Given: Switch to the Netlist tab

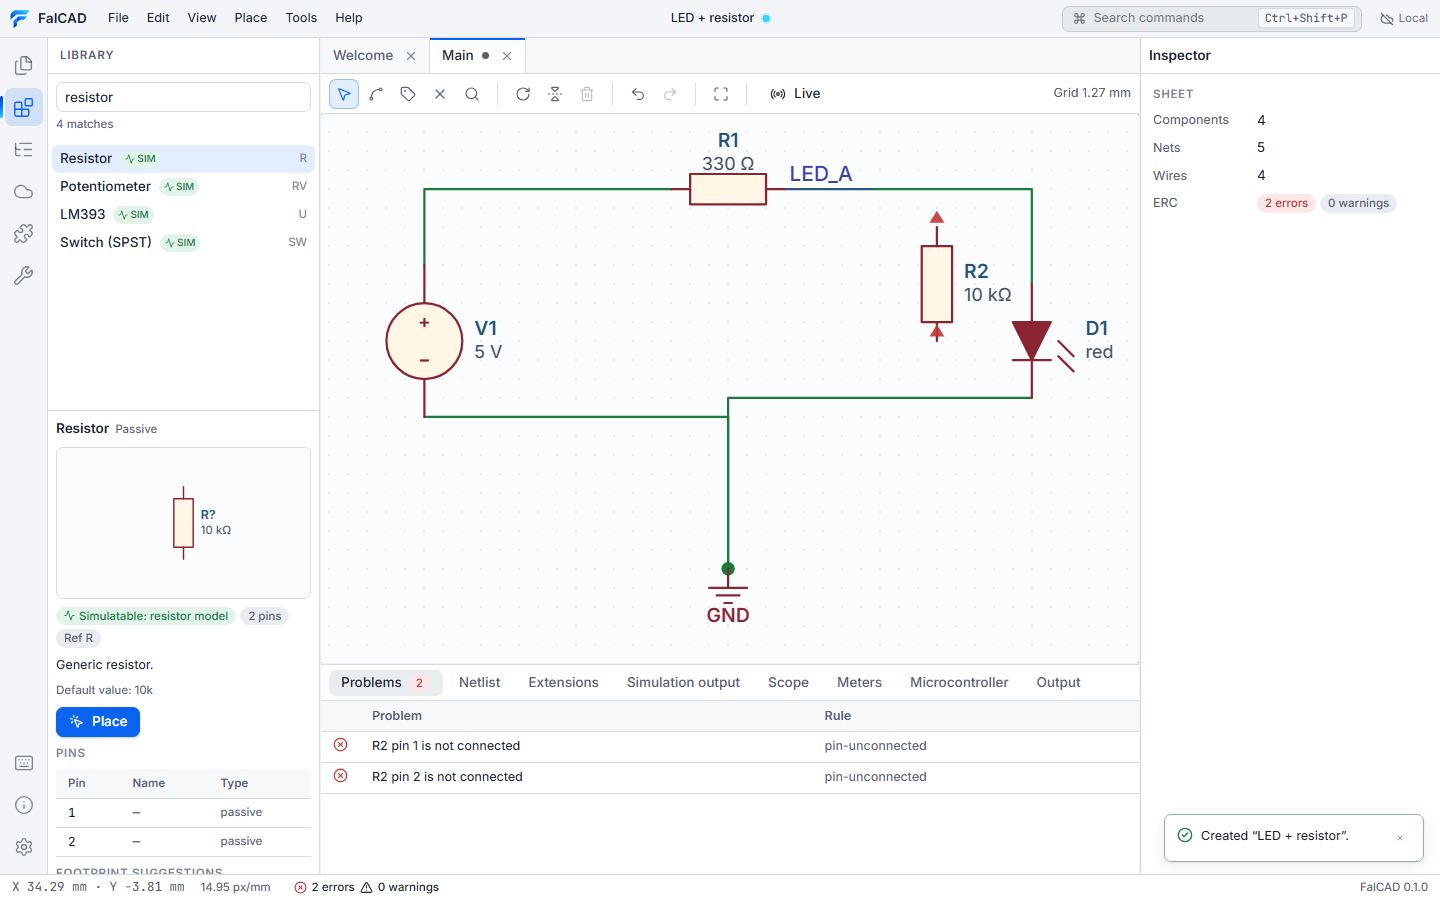Looking at the screenshot, I should (x=480, y=682).
